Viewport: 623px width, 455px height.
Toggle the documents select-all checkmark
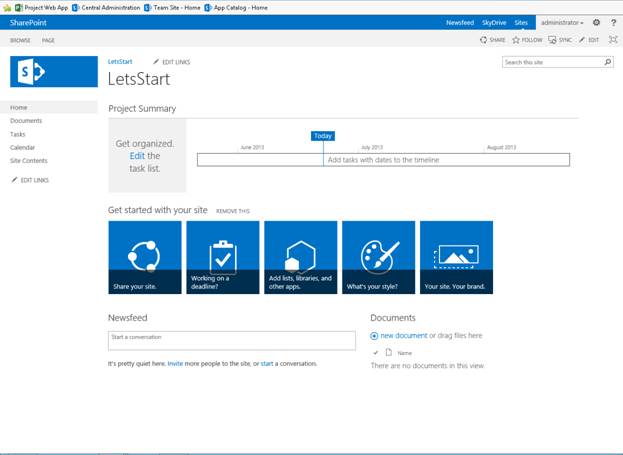pyautogui.click(x=375, y=352)
